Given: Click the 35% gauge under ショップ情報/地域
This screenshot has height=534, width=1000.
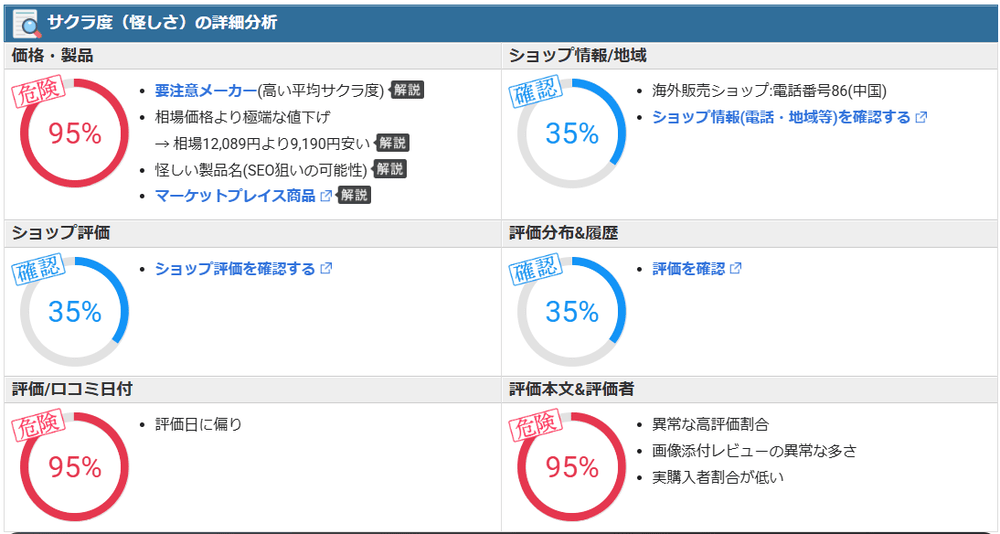Looking at the screenshot, I should point(571,134).
